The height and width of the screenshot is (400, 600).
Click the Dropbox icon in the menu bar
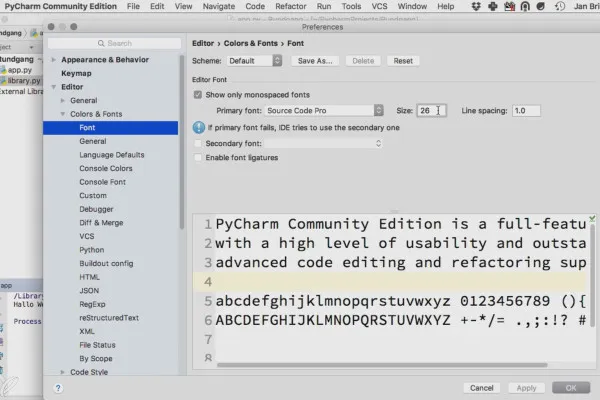(476, 6)
